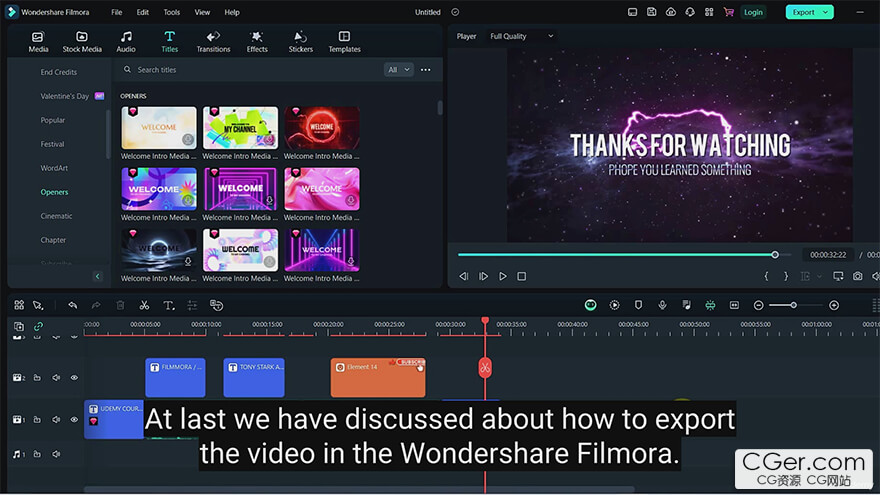
Task: Click the audio adjust sliders icon
Action: [192, 305]
